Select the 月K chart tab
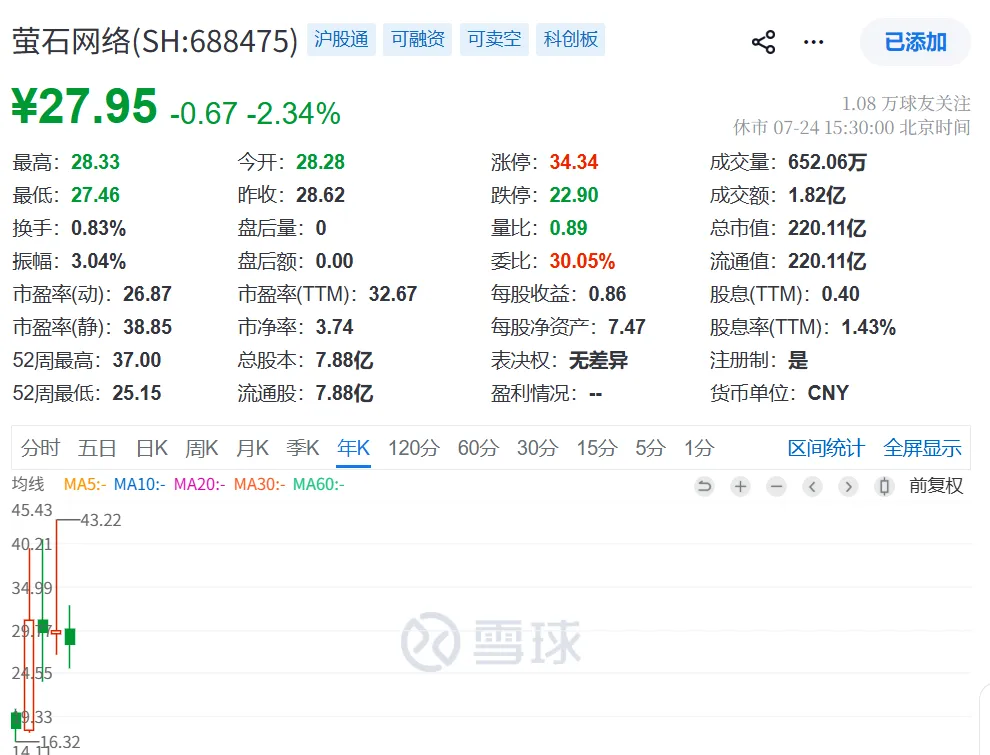 (x=252, y=448)
